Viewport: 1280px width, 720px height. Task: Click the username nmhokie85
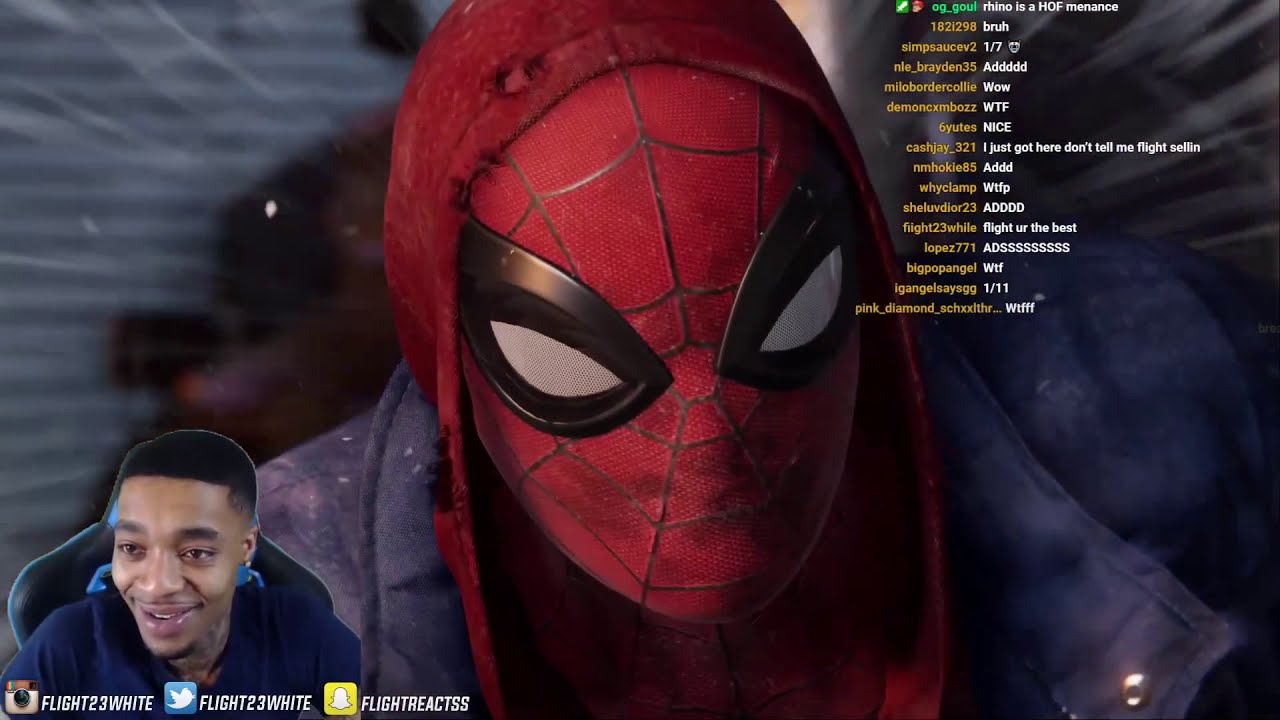point(945,167)
